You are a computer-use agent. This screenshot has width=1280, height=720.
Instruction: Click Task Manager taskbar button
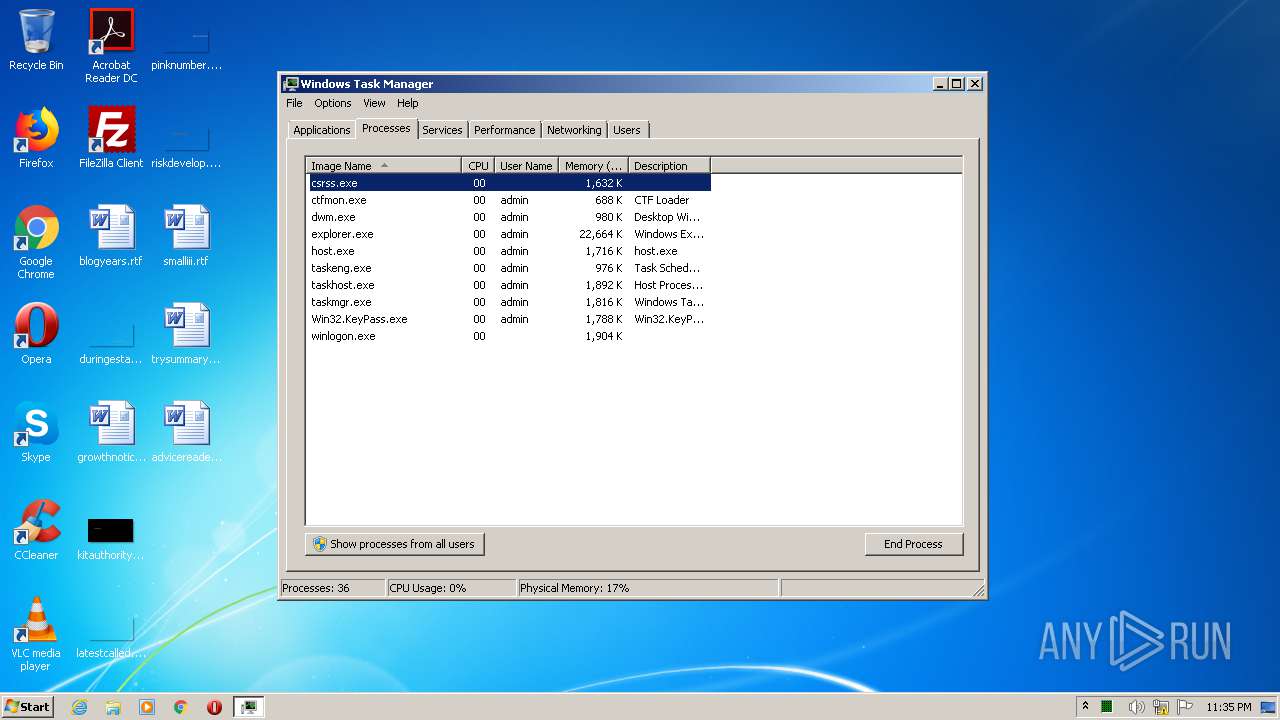pyautogui.click(x=248, y=707)
